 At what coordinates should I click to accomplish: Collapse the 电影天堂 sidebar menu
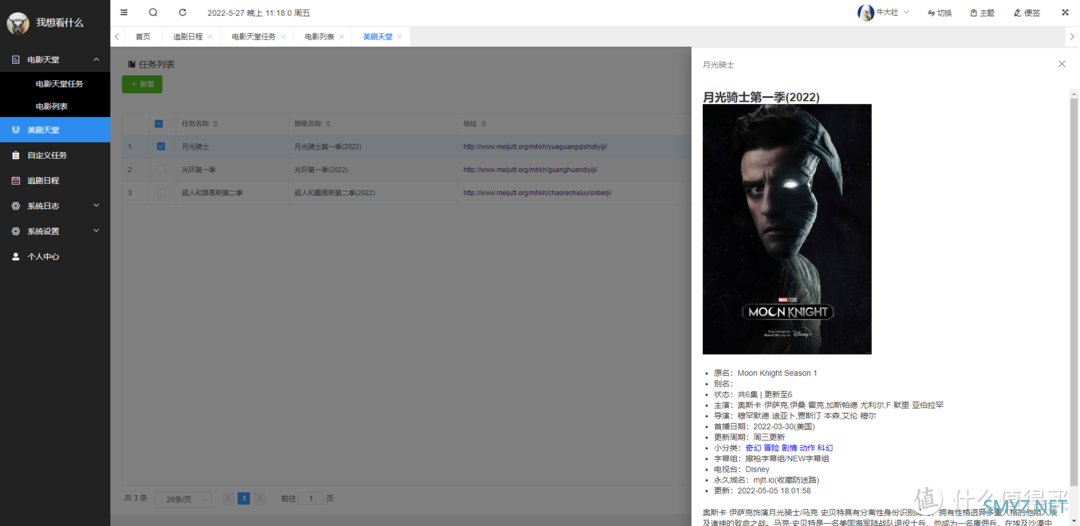[x=96, y=60]
